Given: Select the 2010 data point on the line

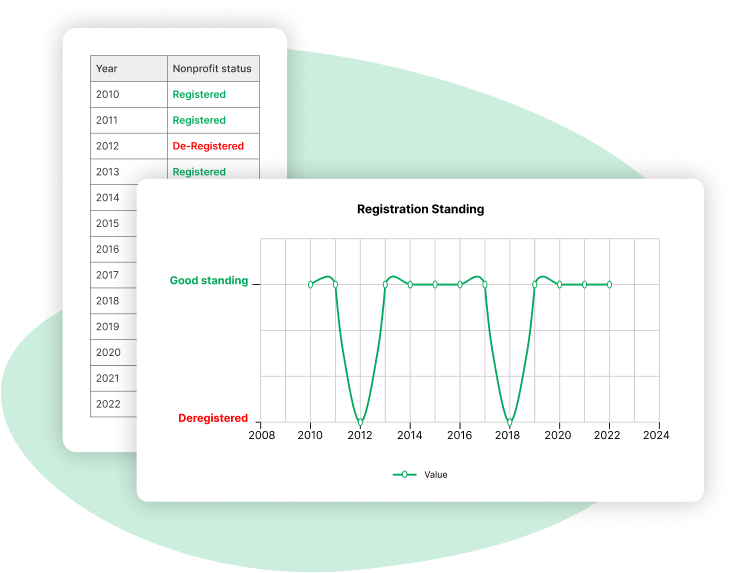Looking at the screenshot, I should point(310,284).
